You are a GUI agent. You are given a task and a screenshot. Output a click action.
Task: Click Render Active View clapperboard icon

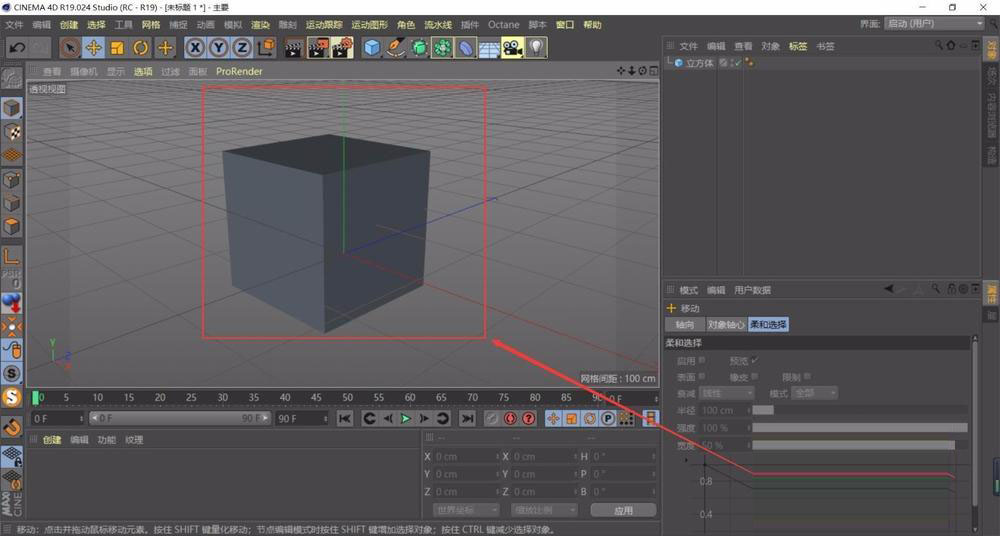294,47
